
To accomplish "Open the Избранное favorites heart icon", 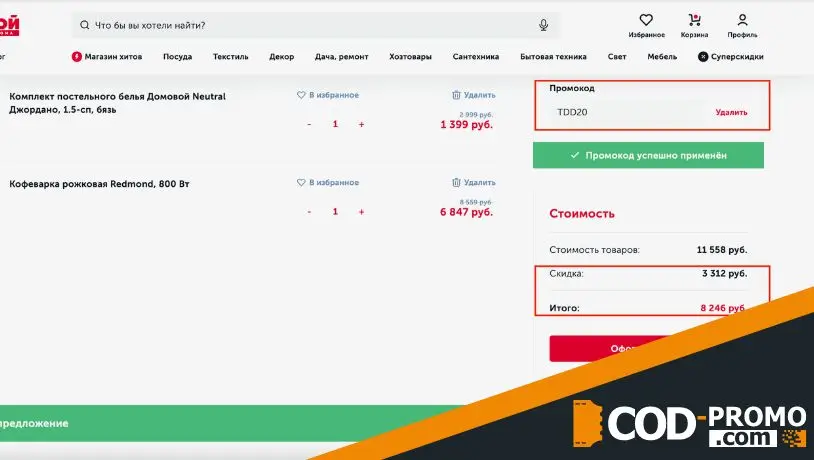I will click(646, 20).
